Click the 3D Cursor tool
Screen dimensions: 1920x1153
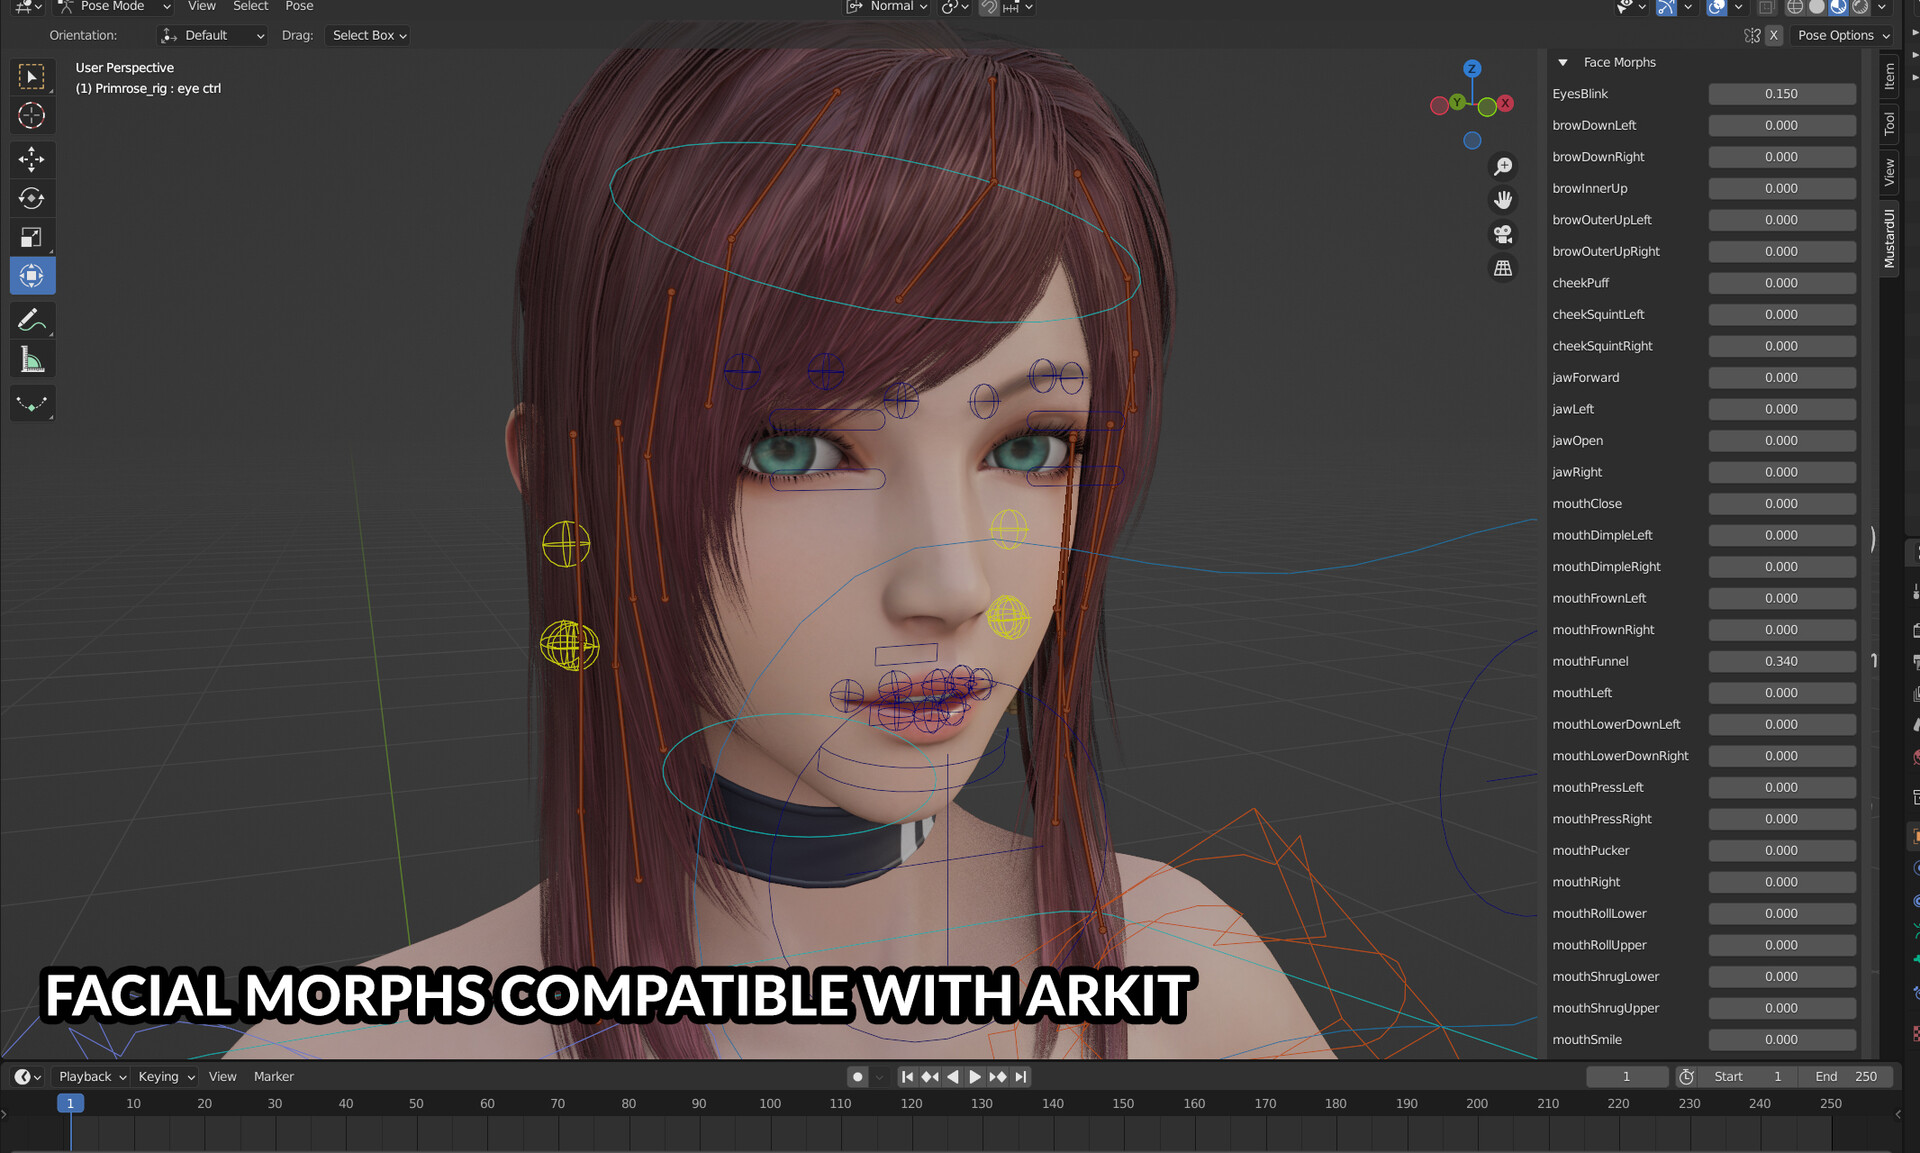click(31, 116)
